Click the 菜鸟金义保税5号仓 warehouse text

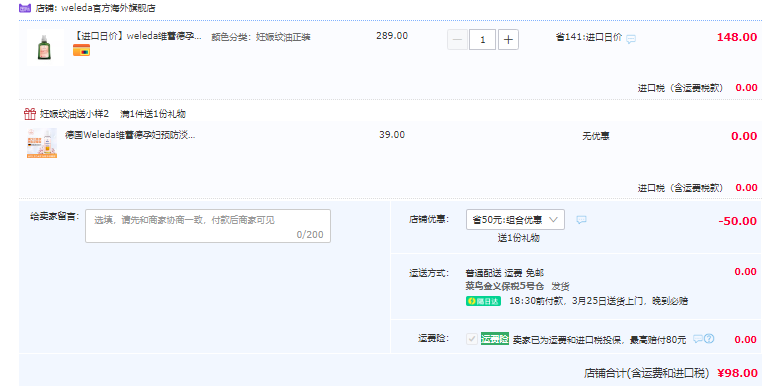coord(505,286)
